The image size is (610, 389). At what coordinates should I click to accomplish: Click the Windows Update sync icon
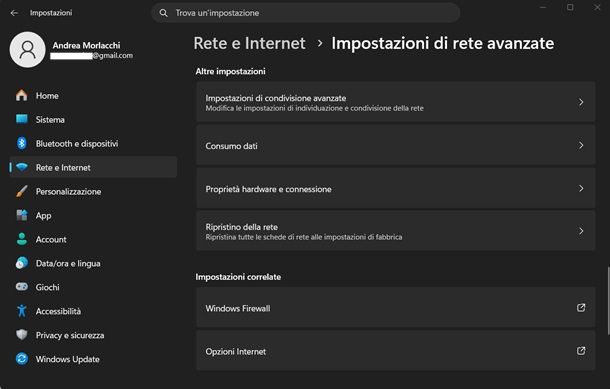pos(22,359)
